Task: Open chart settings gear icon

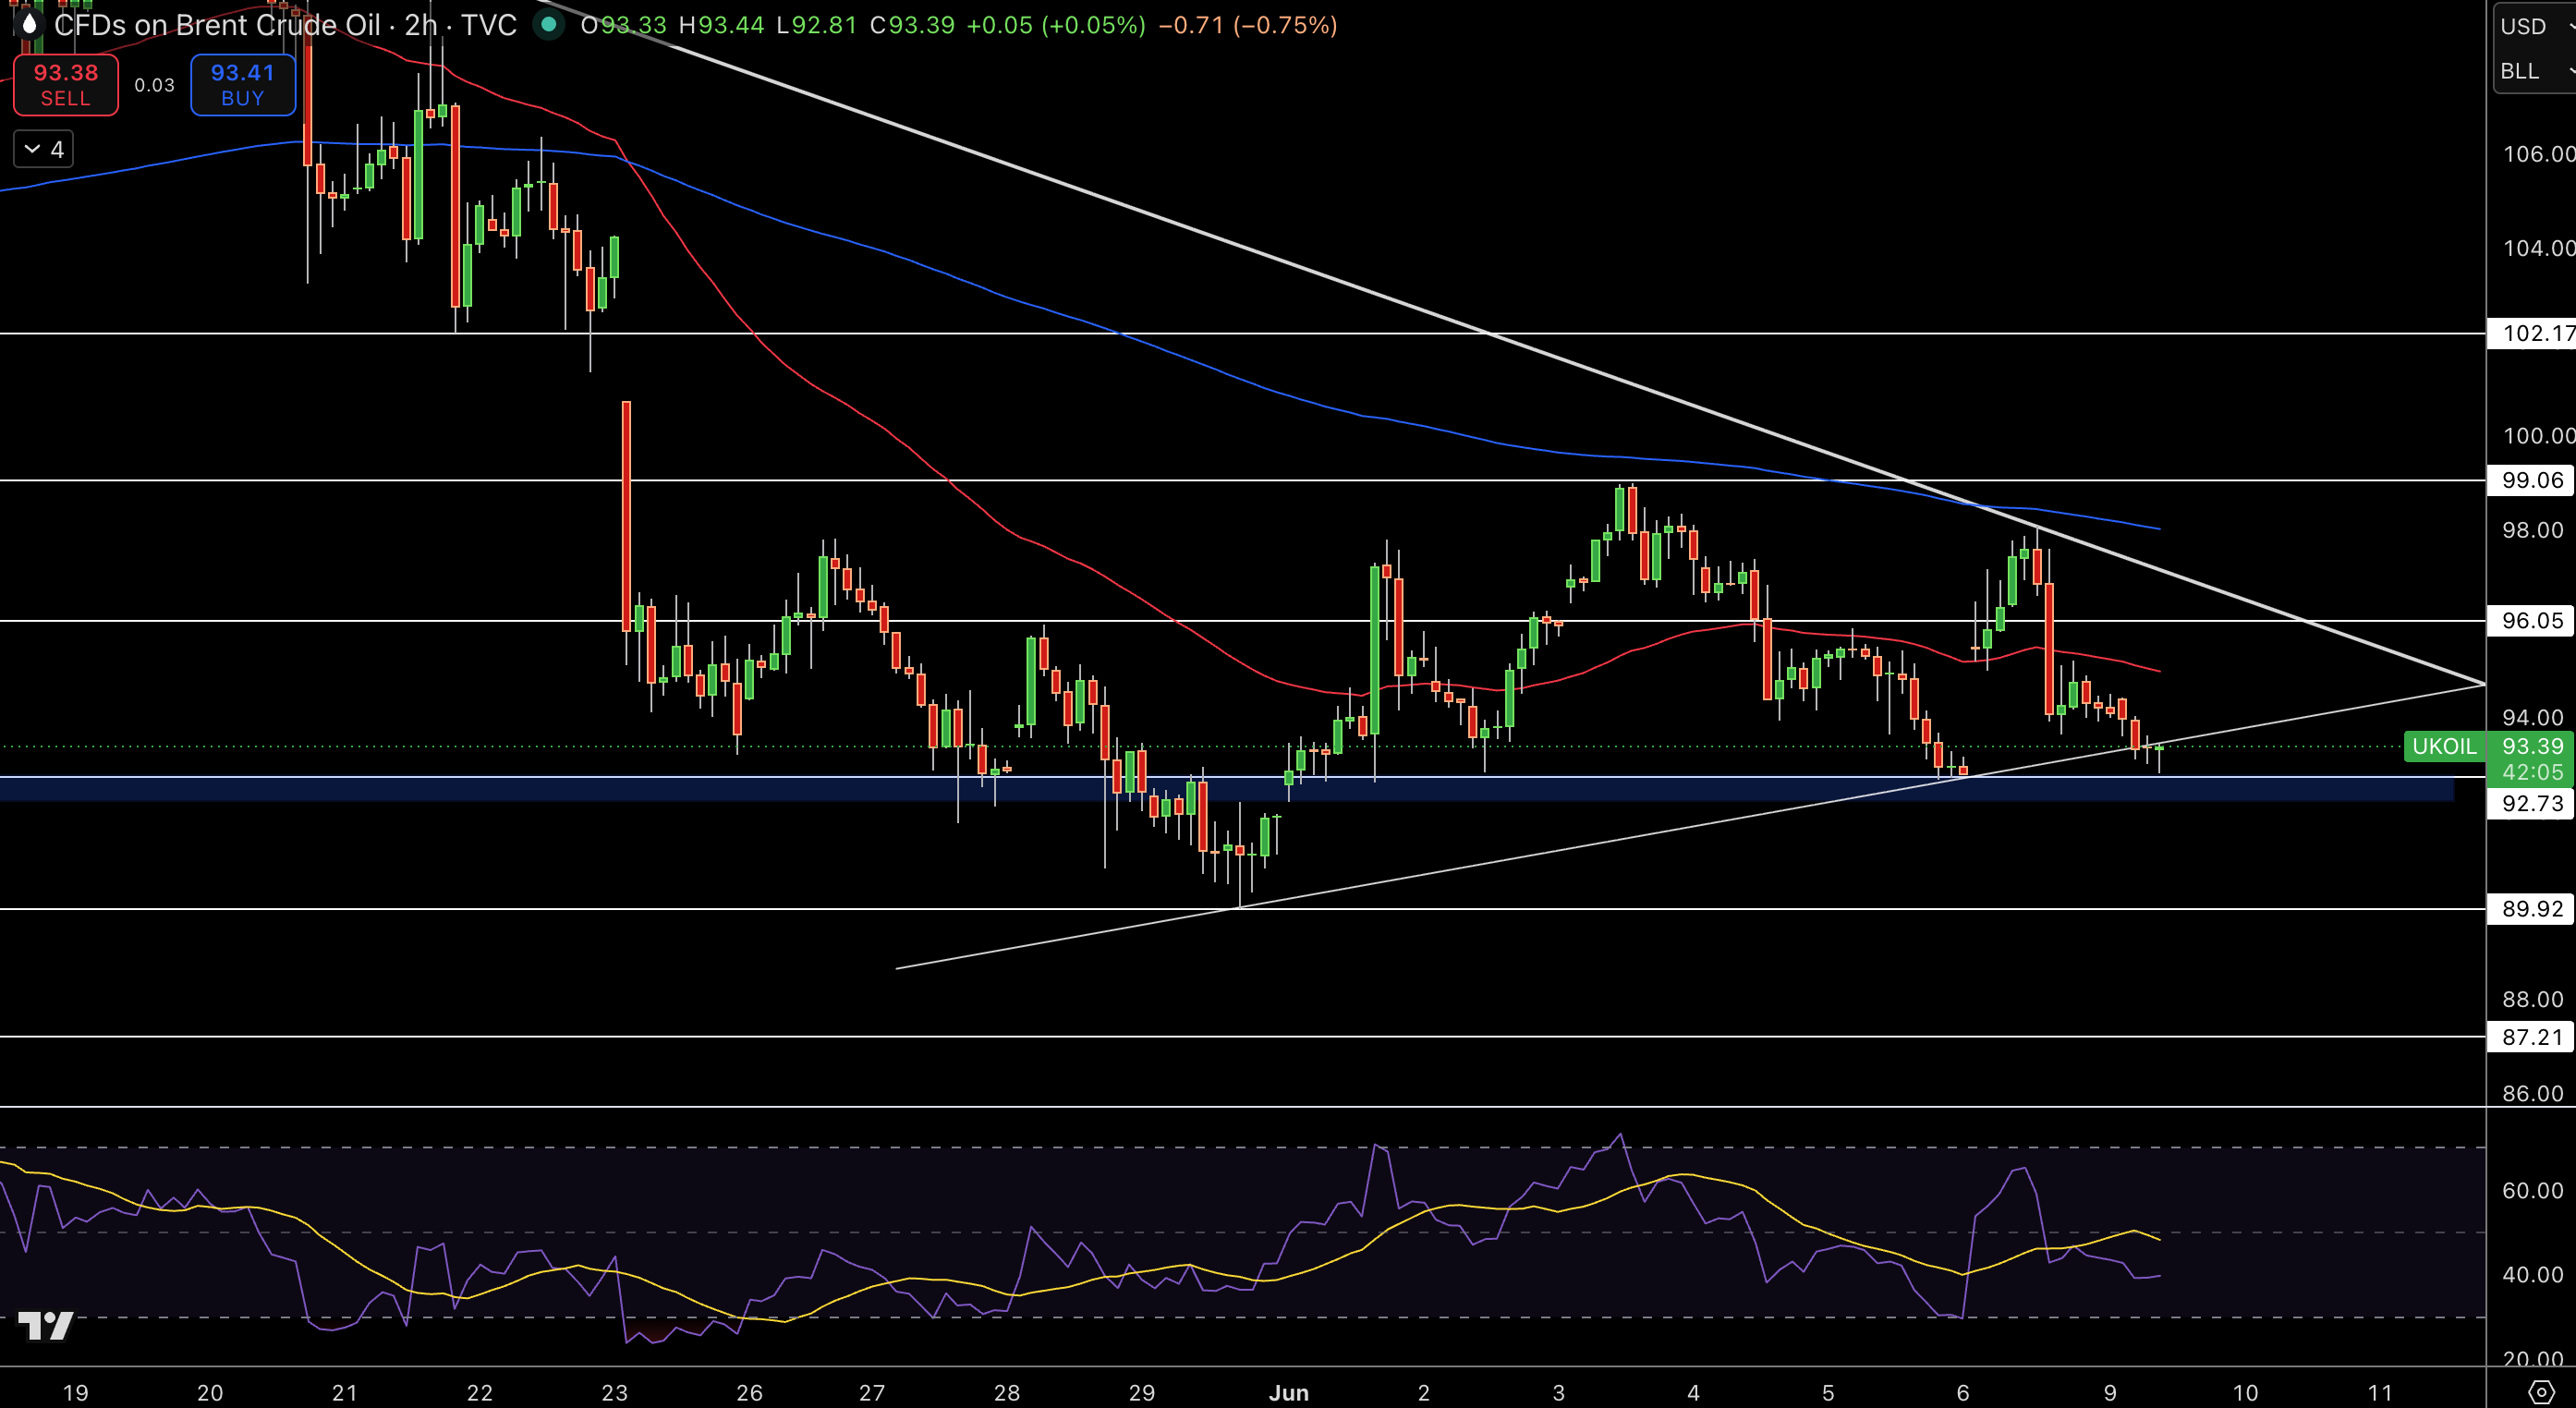Action: [2541, 1391]
